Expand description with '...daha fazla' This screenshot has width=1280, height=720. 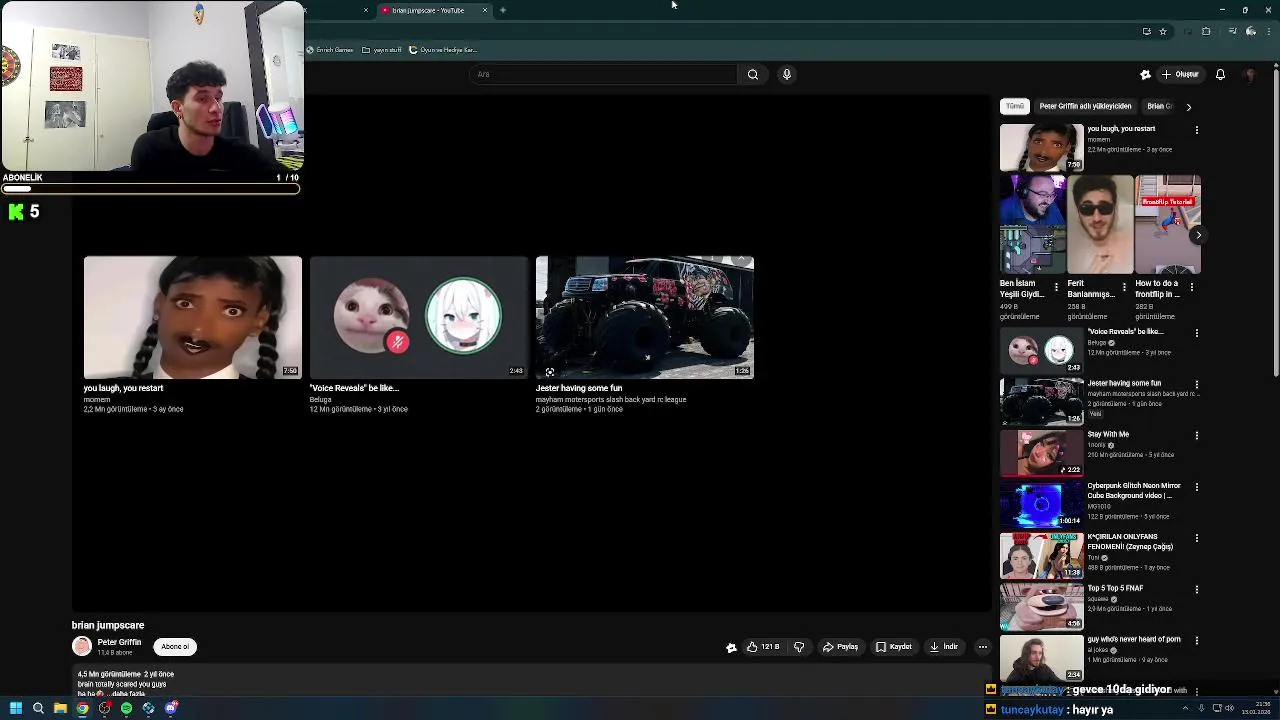coord(128,694)
